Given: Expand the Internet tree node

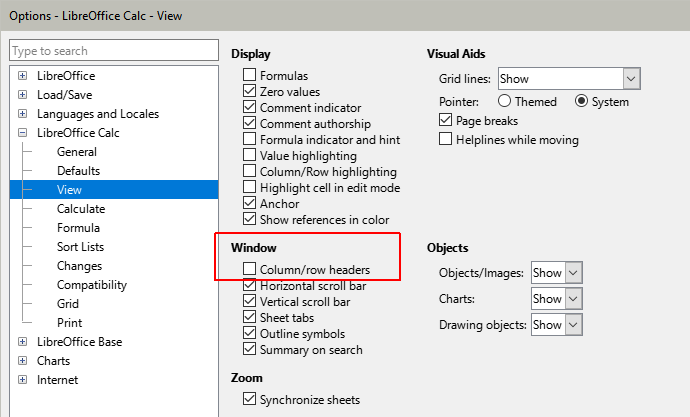Looking at the screenshot, I should (22, 380).
